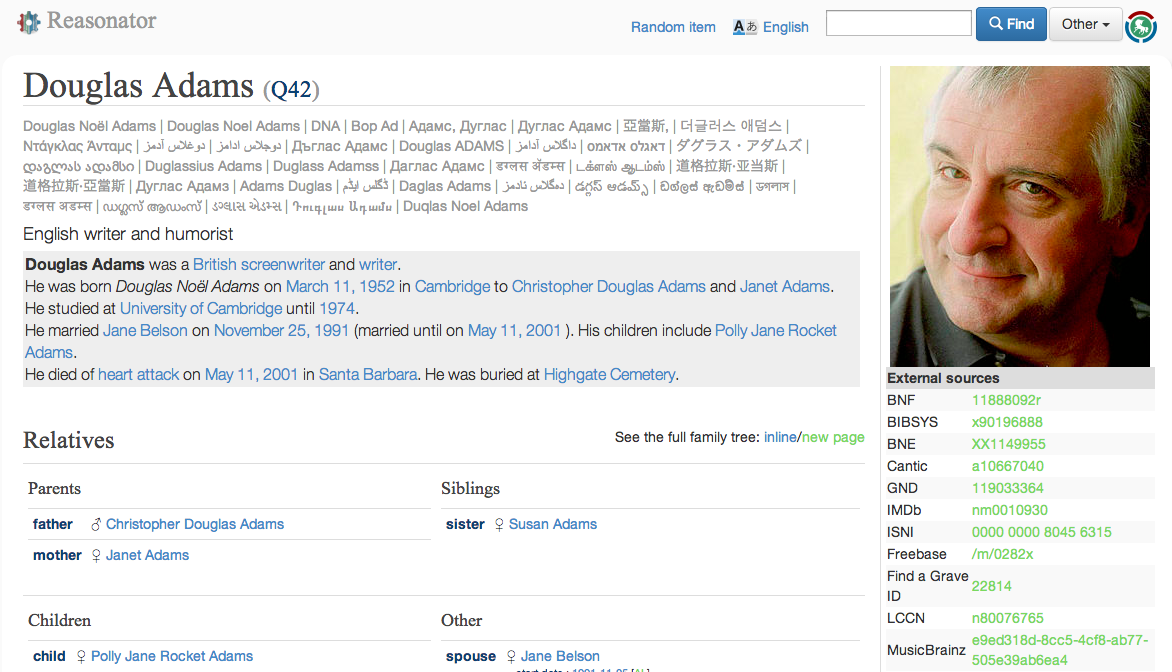
Task: Click the Reasonator gear logo icon
Action: [x=29, y=22]
